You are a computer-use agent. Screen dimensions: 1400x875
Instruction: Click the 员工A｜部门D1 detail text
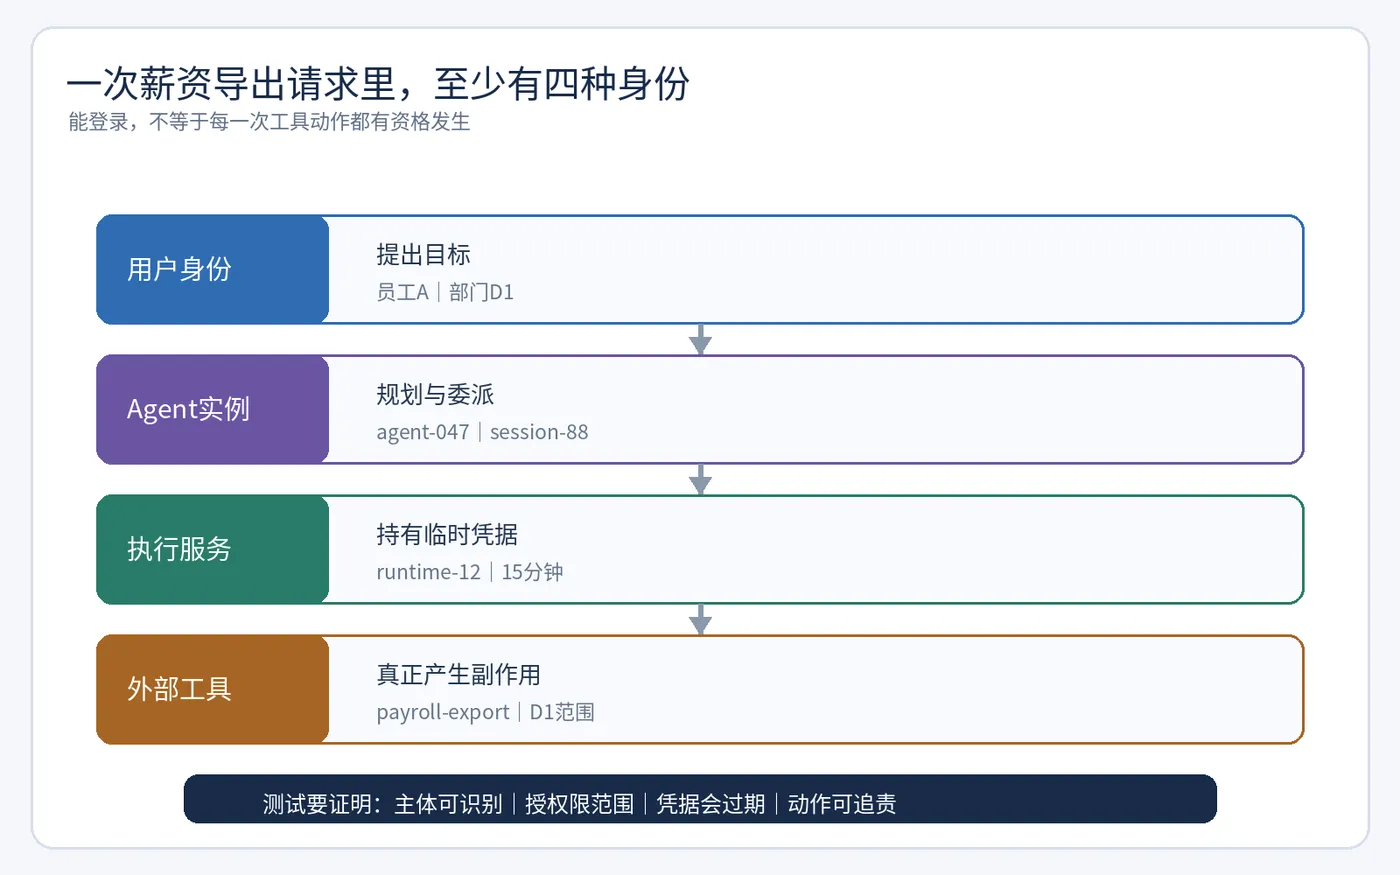(445, 292)
